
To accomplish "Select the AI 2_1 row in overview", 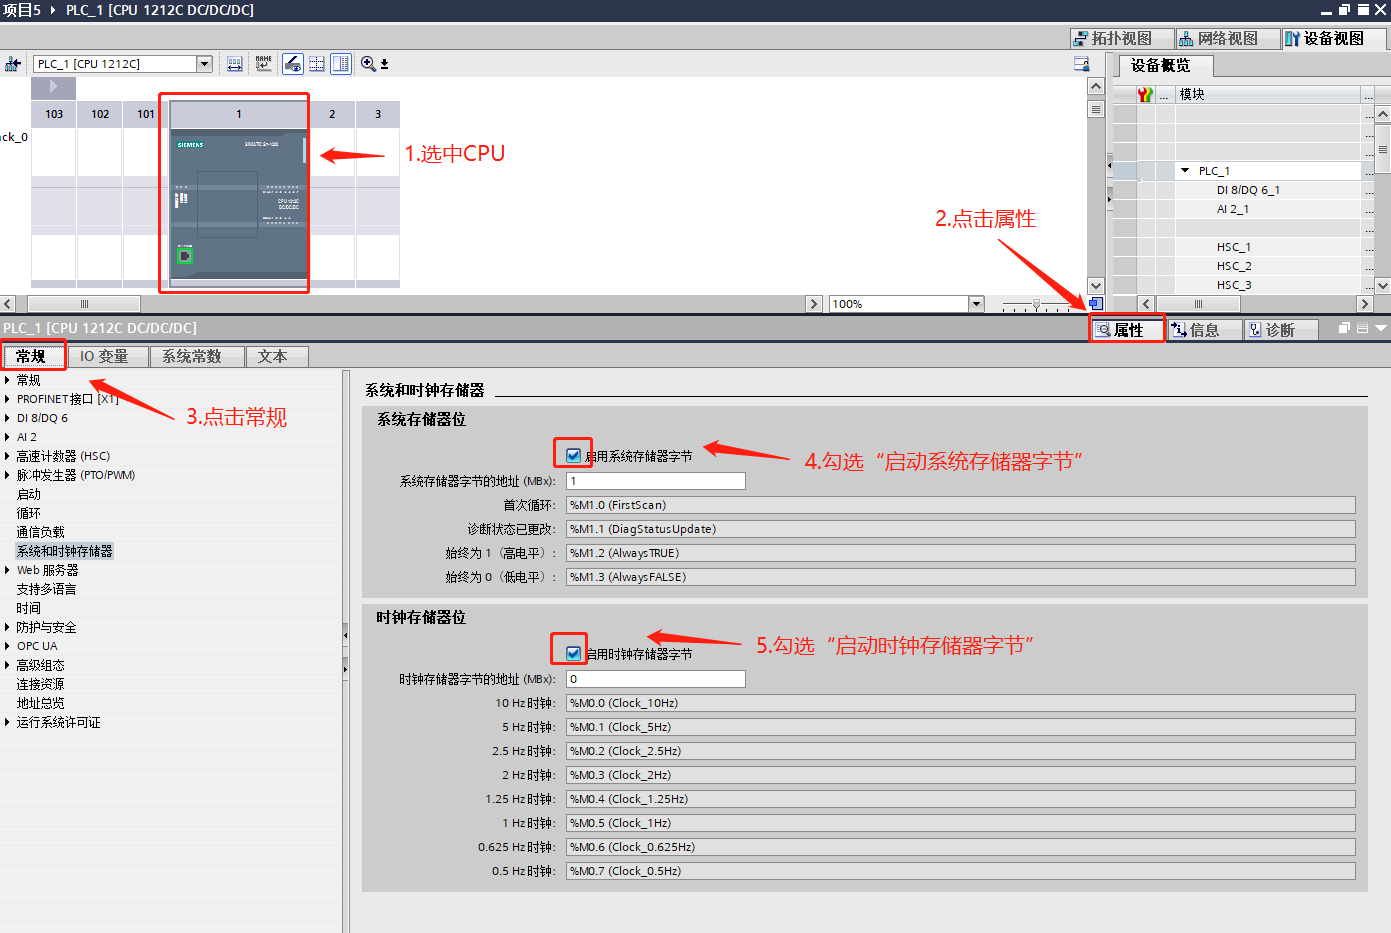I will (1233, 209).
